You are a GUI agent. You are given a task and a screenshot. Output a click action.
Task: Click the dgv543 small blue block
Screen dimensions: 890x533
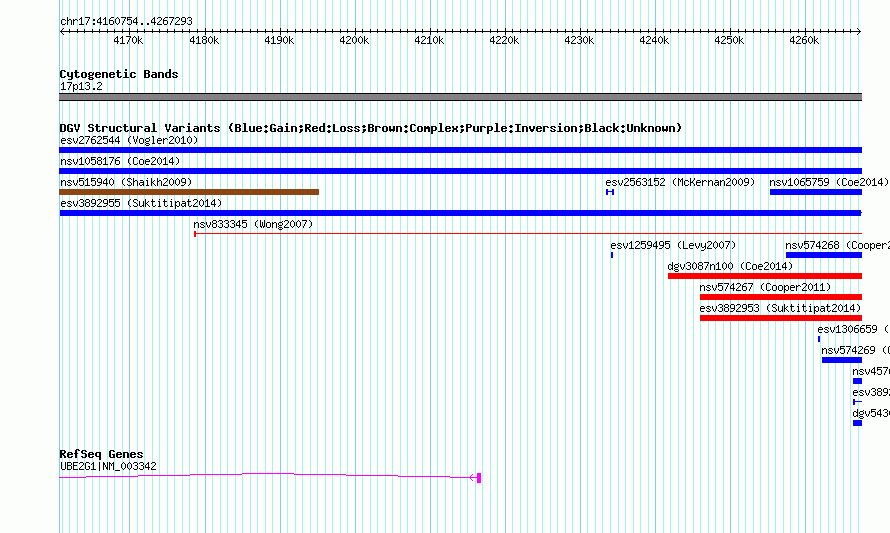point(857,423)
